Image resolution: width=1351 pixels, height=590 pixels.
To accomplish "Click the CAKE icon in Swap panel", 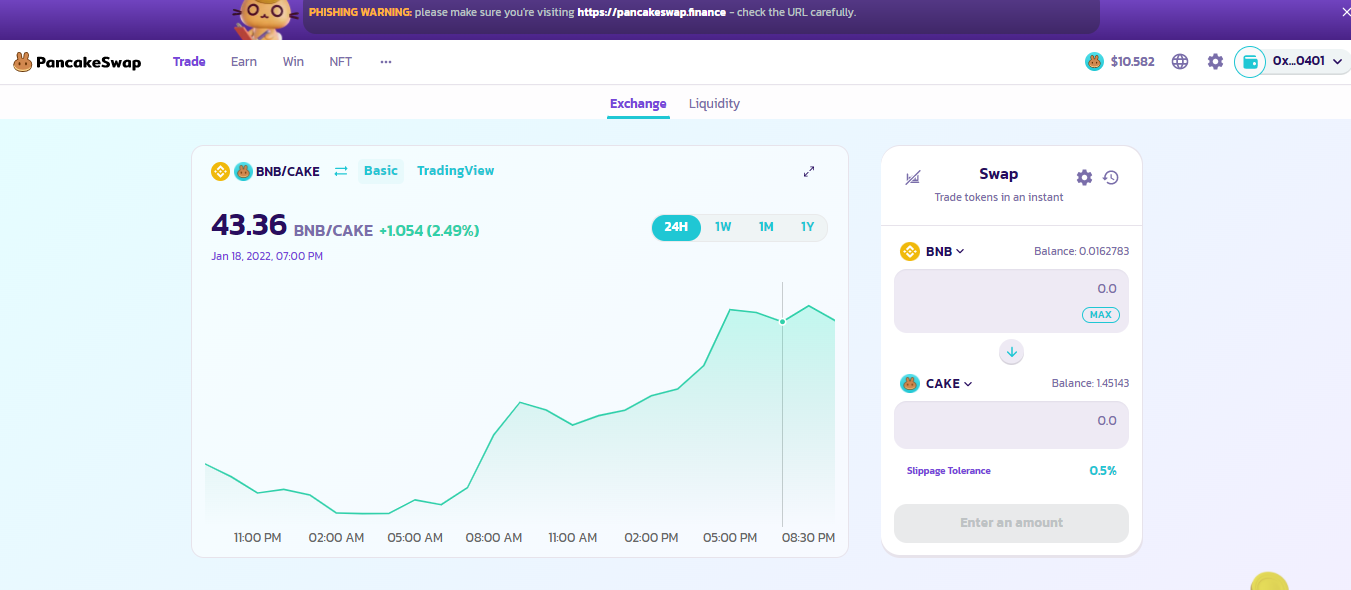I will [910, 383].
